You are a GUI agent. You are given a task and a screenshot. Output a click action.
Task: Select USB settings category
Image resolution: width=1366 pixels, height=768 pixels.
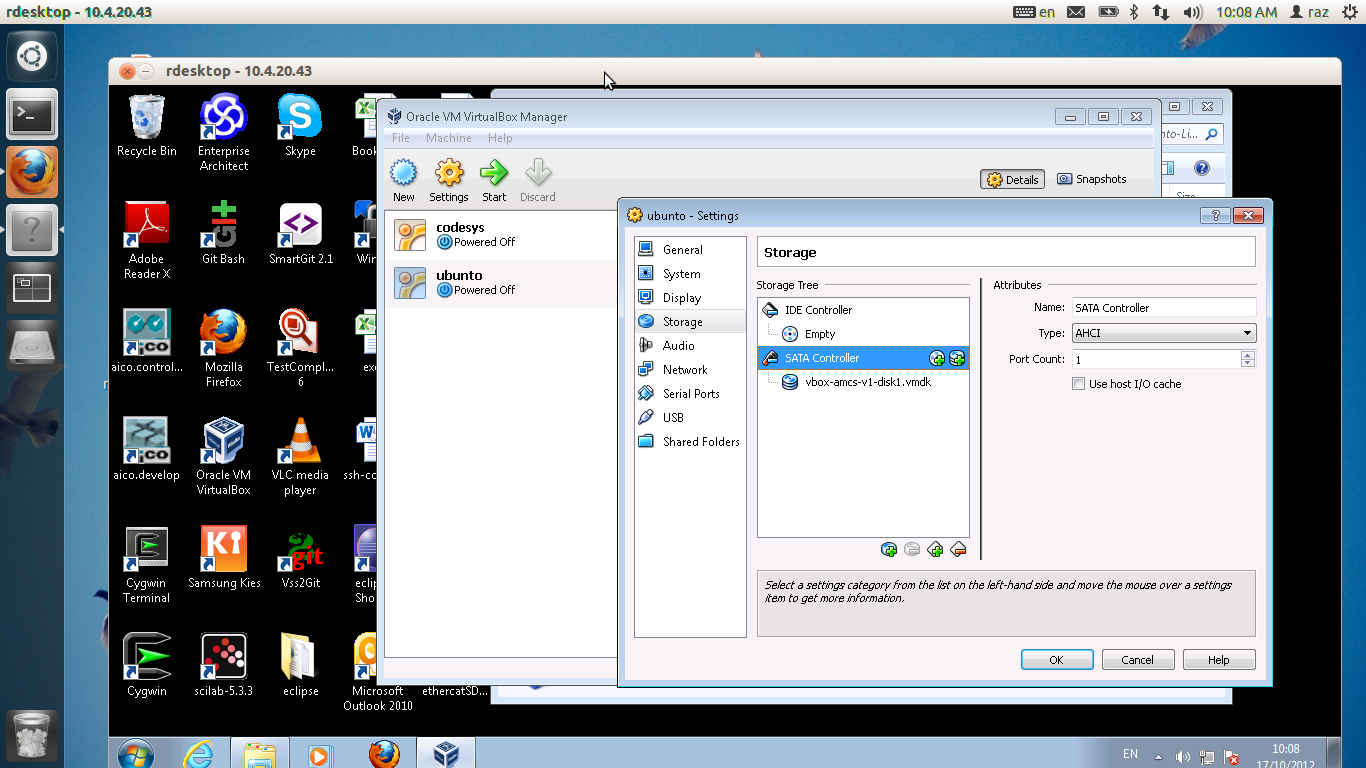click(x=690, y=418)
